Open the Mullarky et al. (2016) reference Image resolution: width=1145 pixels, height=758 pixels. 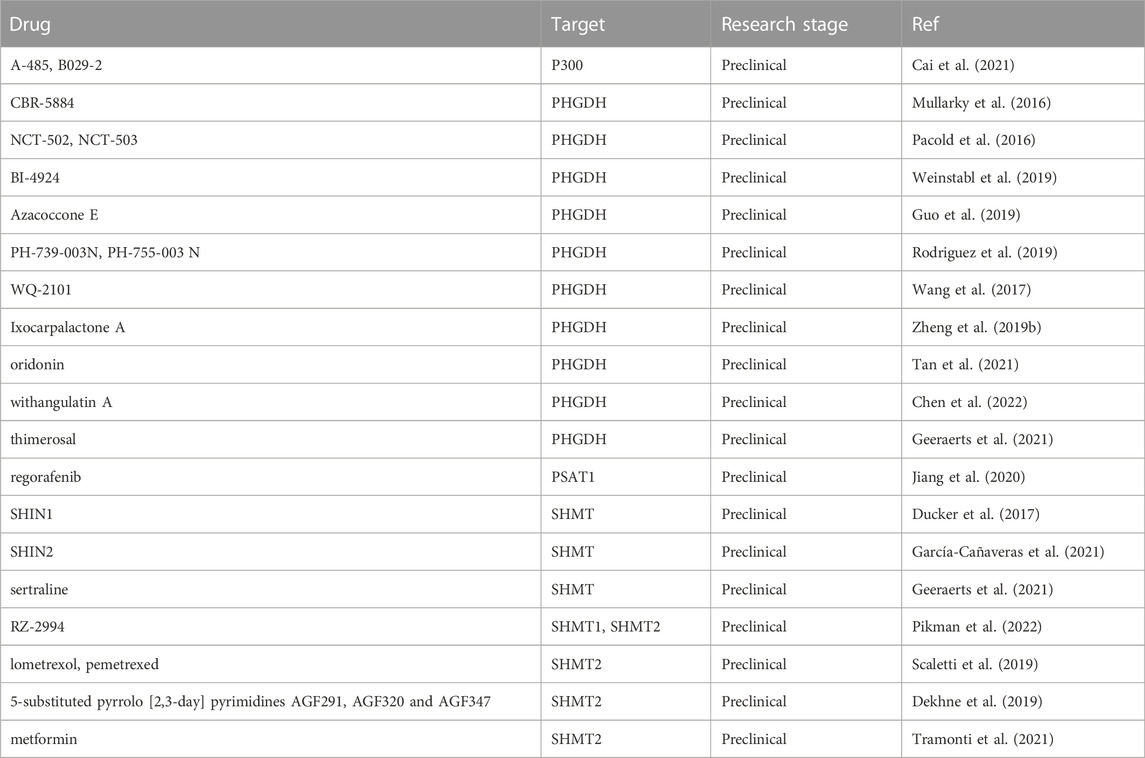tap(981, 103)
